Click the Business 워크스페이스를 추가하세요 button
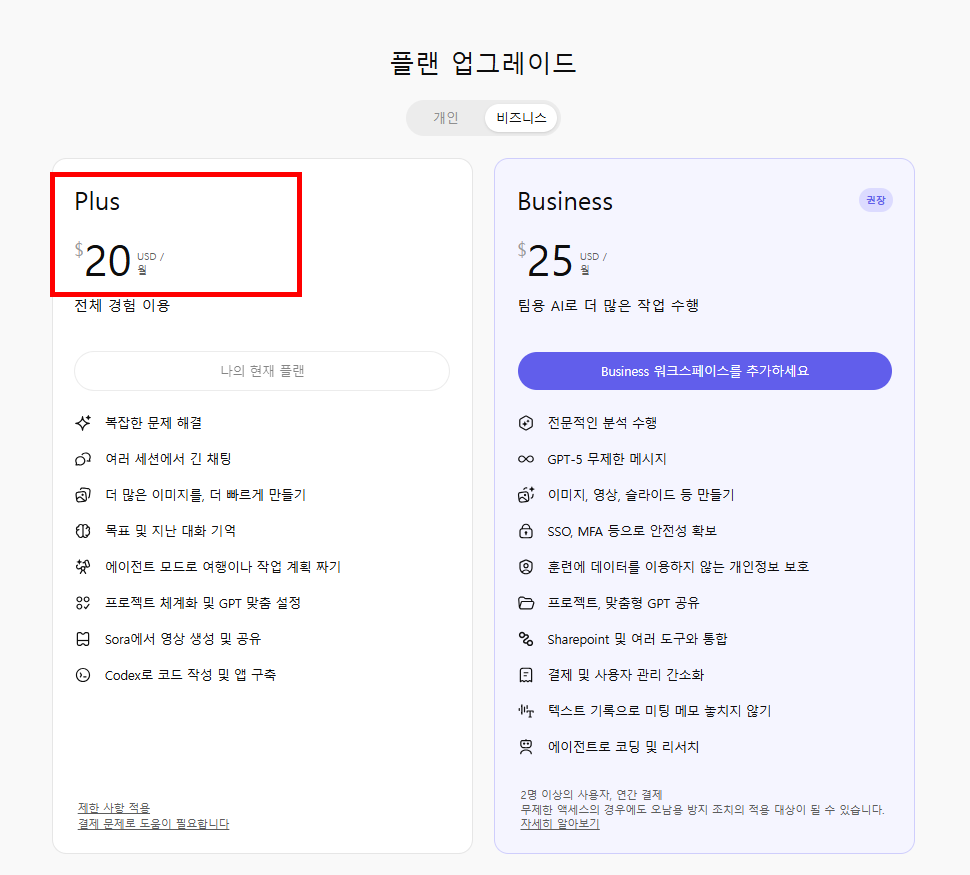 704,371
